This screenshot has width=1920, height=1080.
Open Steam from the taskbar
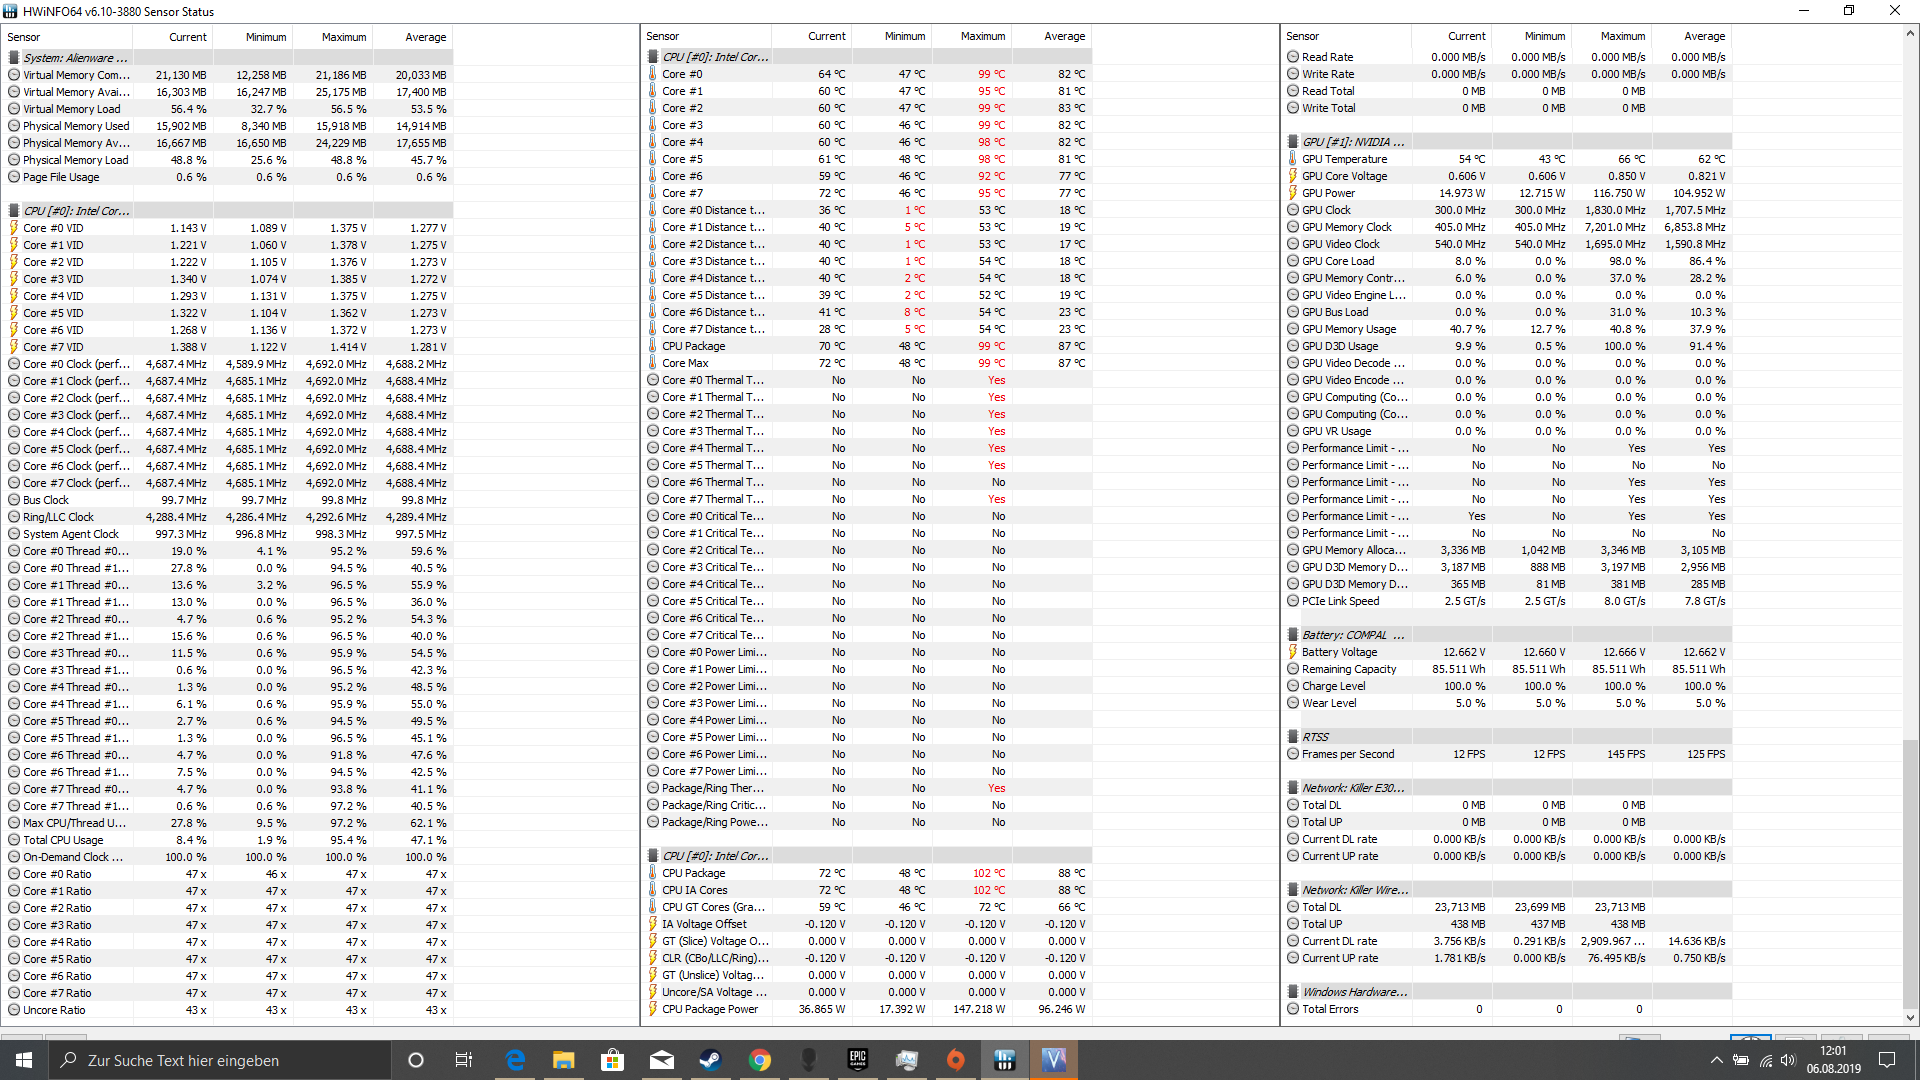[711, 1060]
